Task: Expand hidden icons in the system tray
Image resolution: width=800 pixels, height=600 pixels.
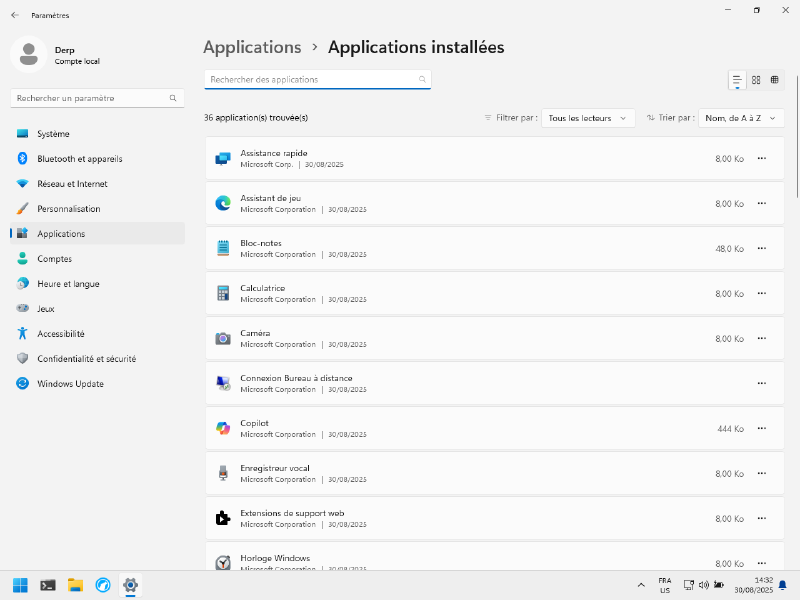Action: coord(641,584)
